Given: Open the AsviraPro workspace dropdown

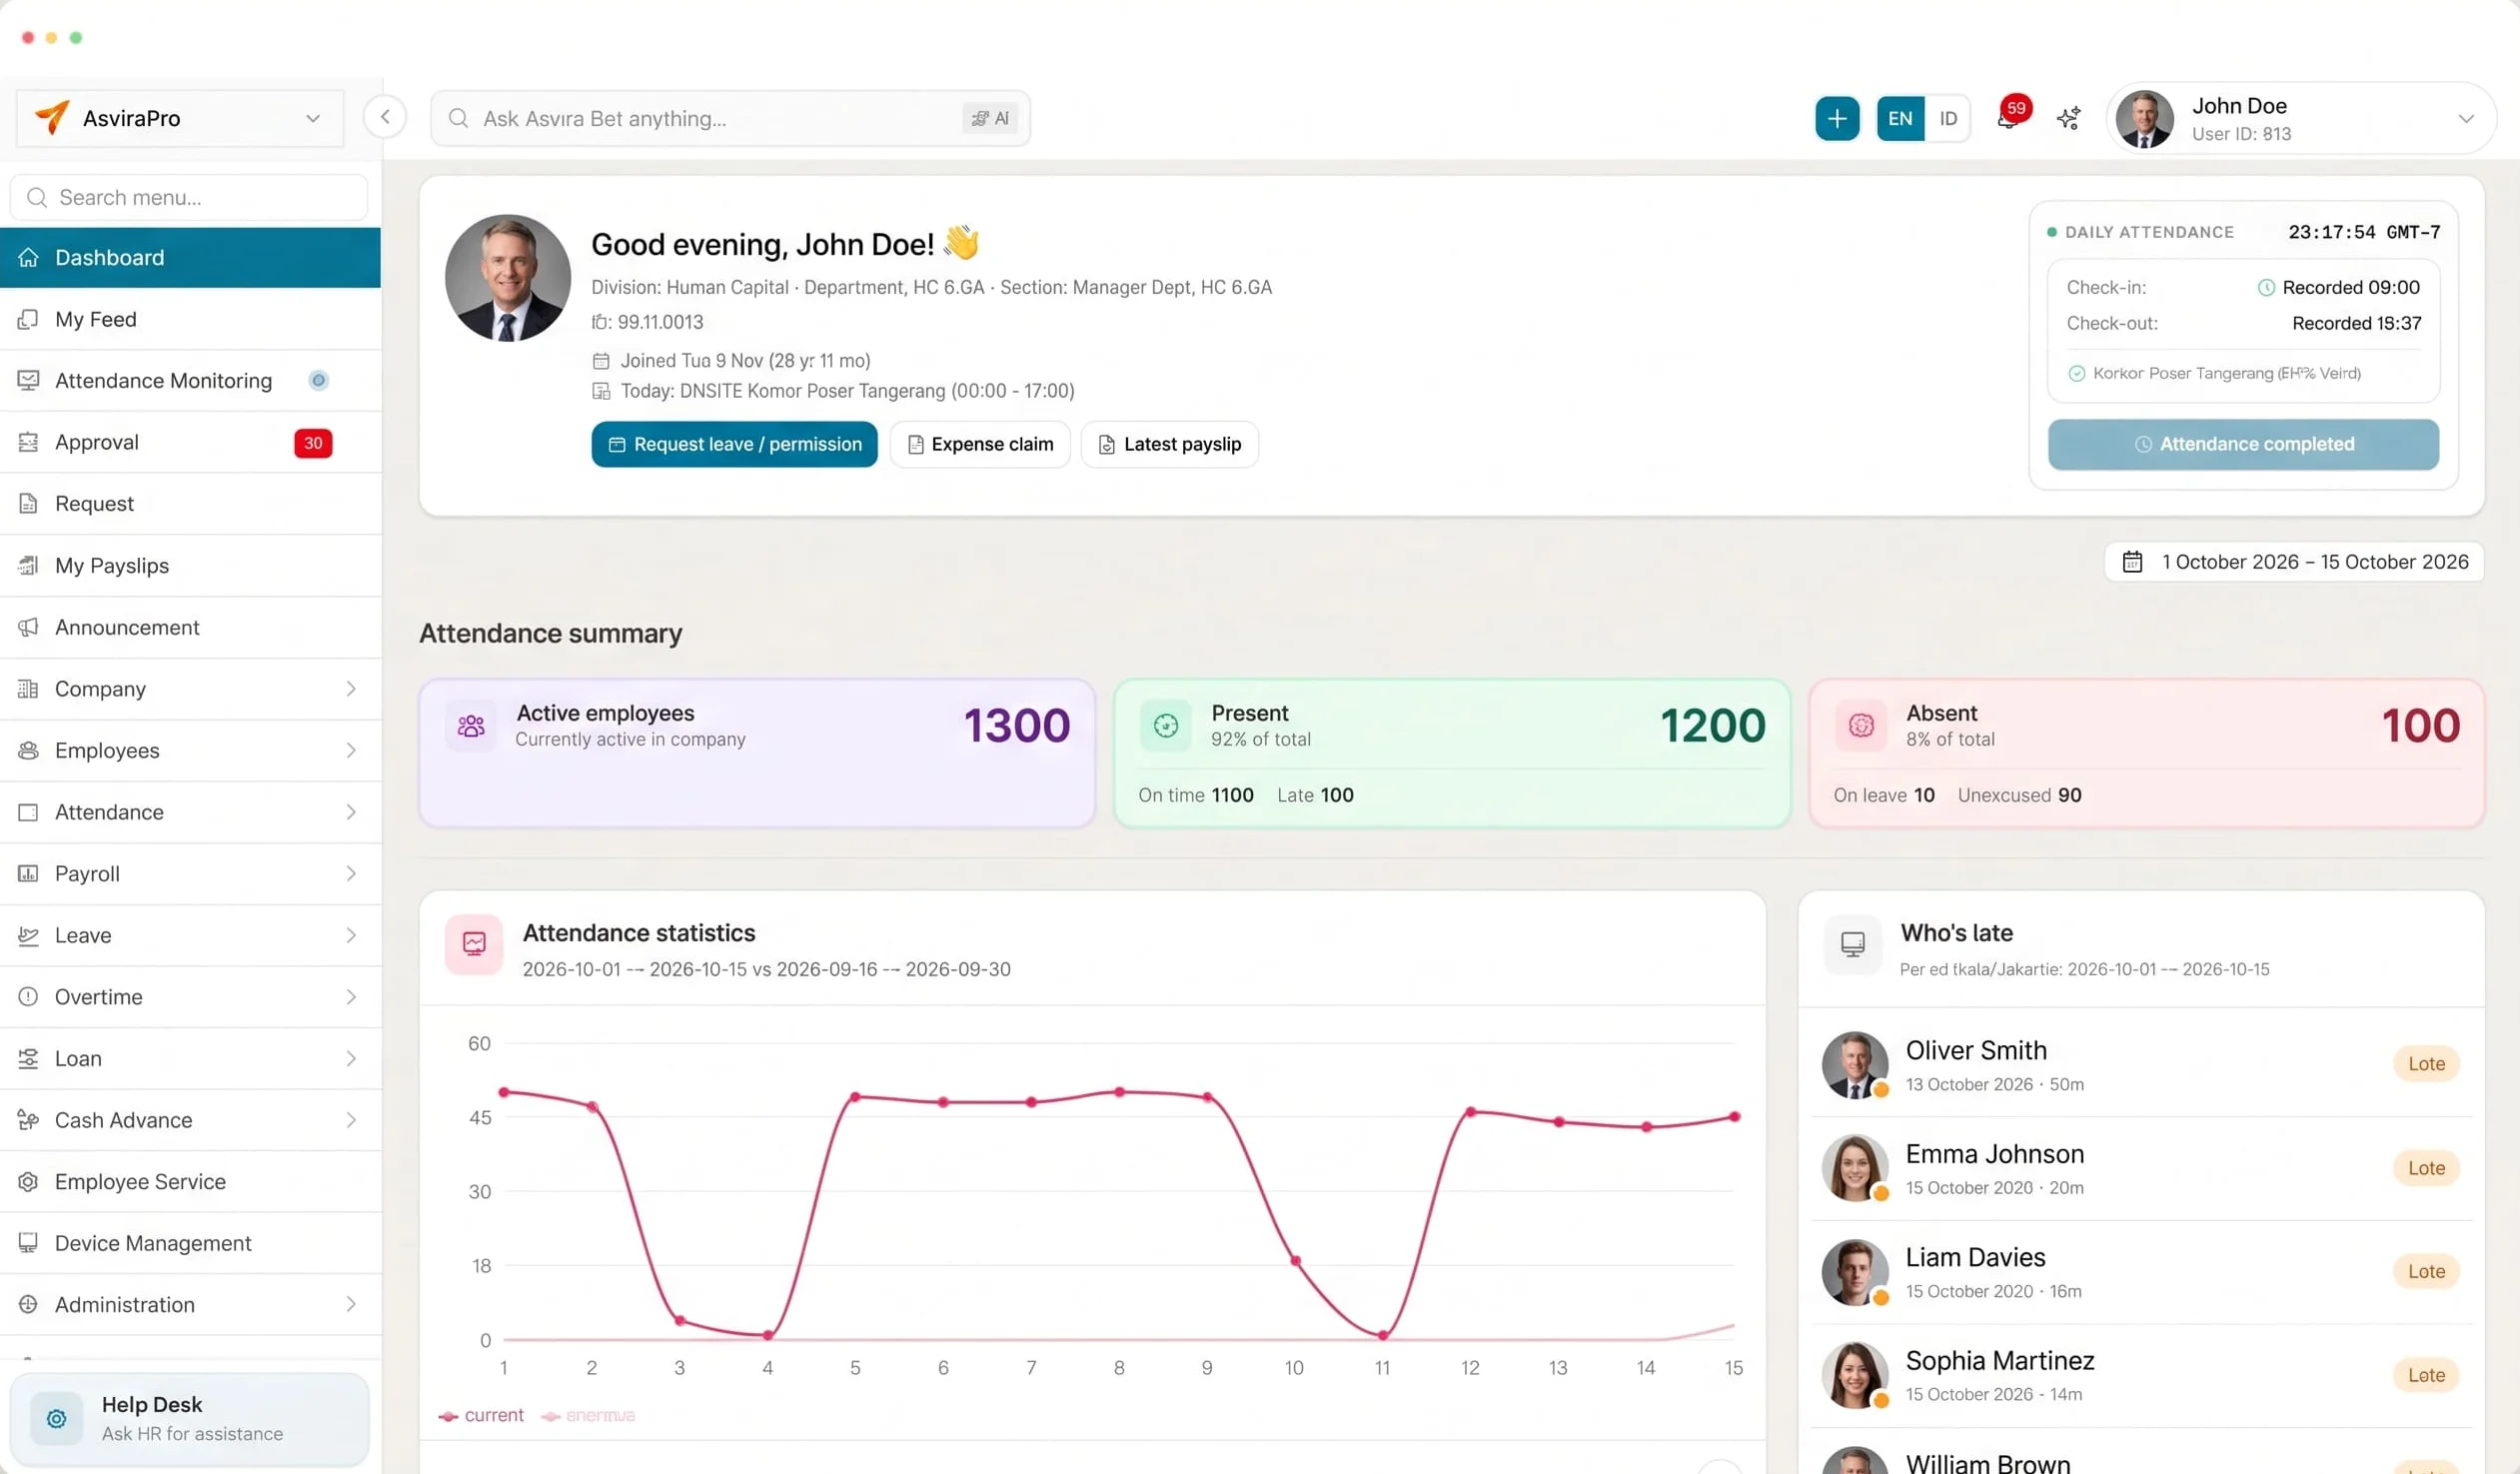Looking at the screenshot, I should (x=180, y=118).
